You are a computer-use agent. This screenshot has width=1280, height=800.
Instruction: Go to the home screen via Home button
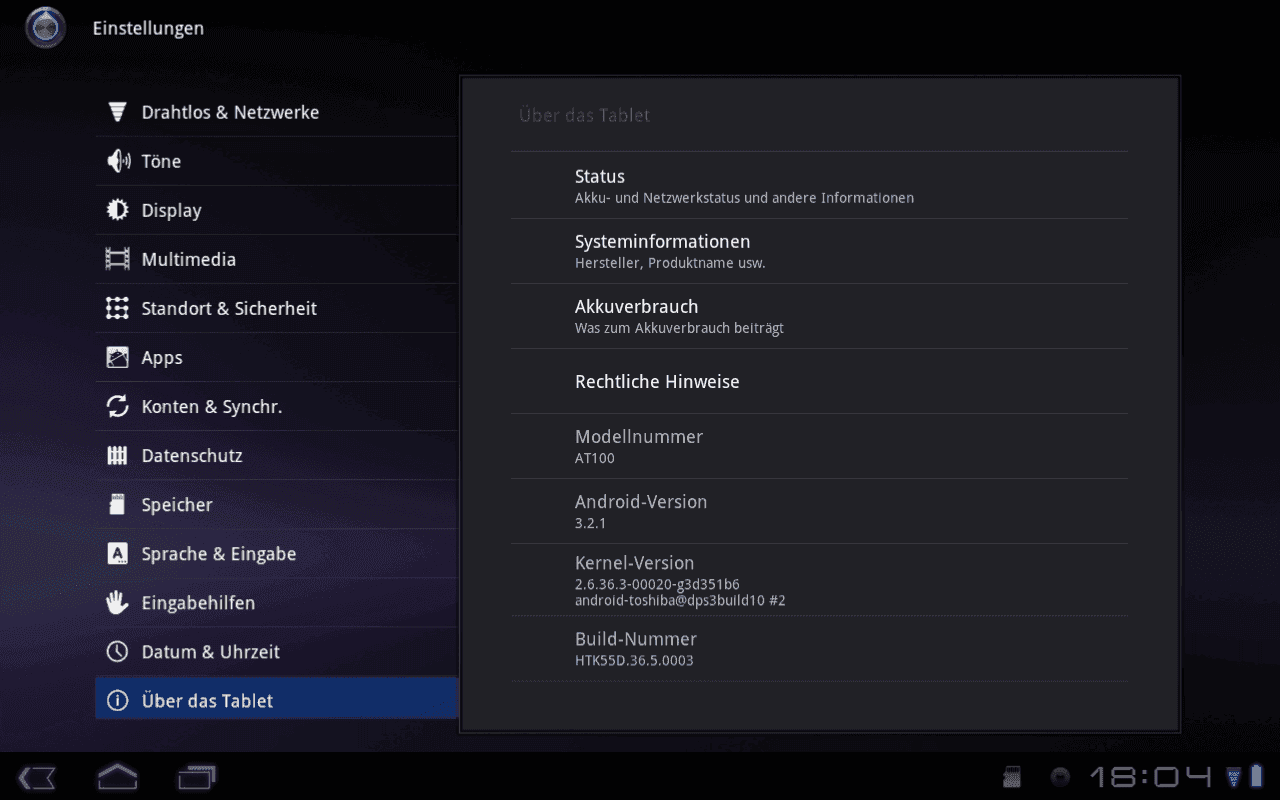[x=117, y=776]
